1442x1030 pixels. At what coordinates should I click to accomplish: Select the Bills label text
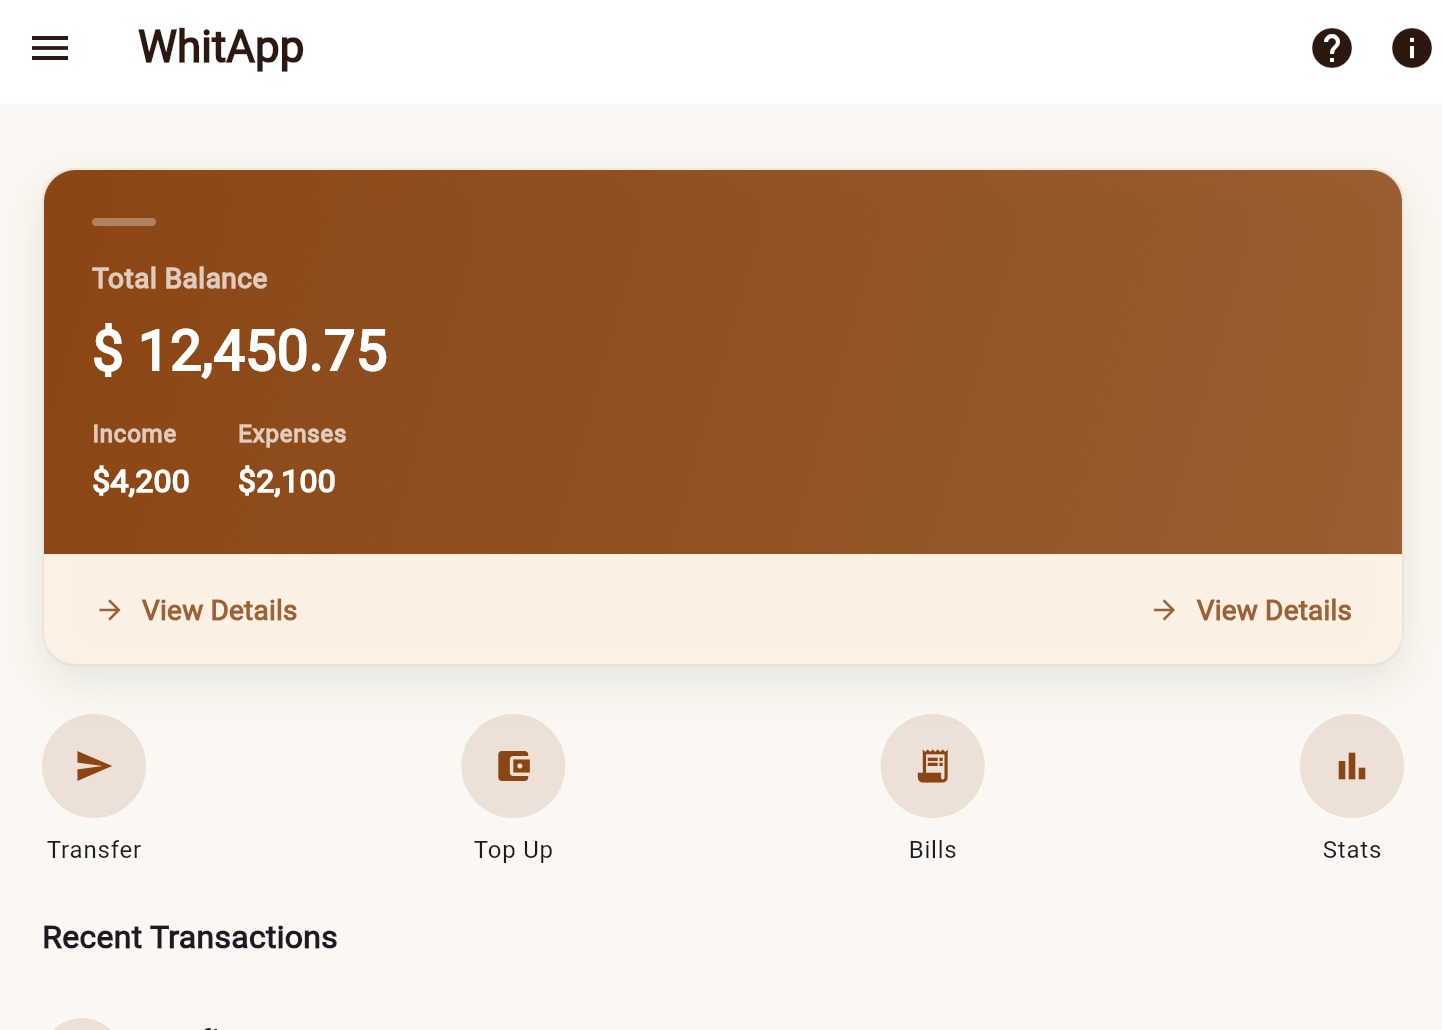point(932,850)
